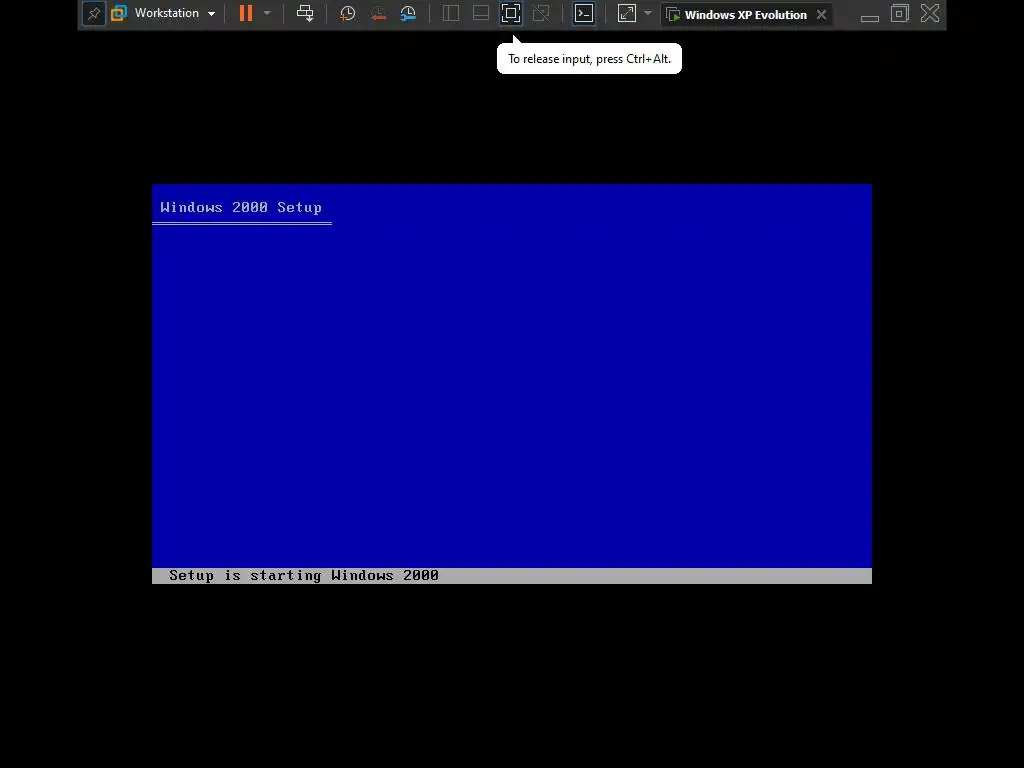
Task: Take a snapshot of the VM
Action: [347, 13]
